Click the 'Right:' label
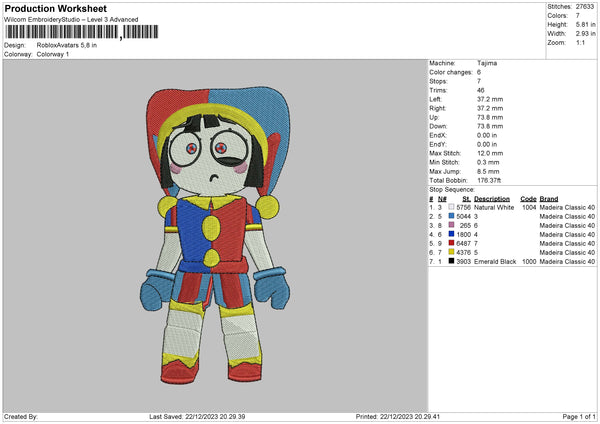The width and height of the screenshot is (600, 424). click(438, 108)
